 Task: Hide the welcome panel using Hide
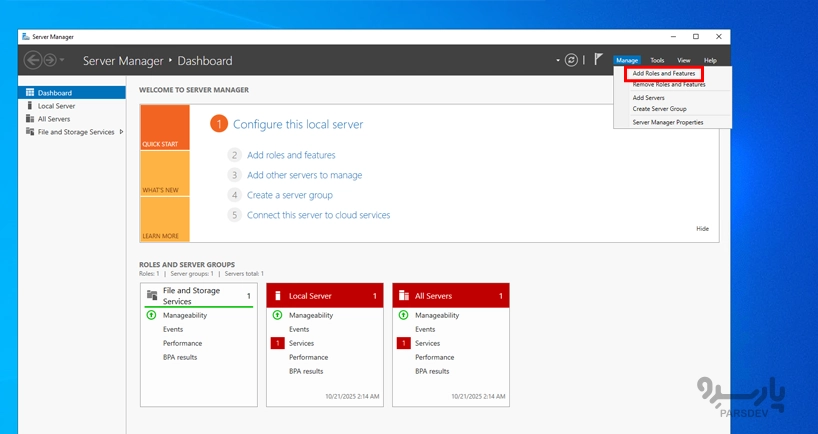coord(702,228)
